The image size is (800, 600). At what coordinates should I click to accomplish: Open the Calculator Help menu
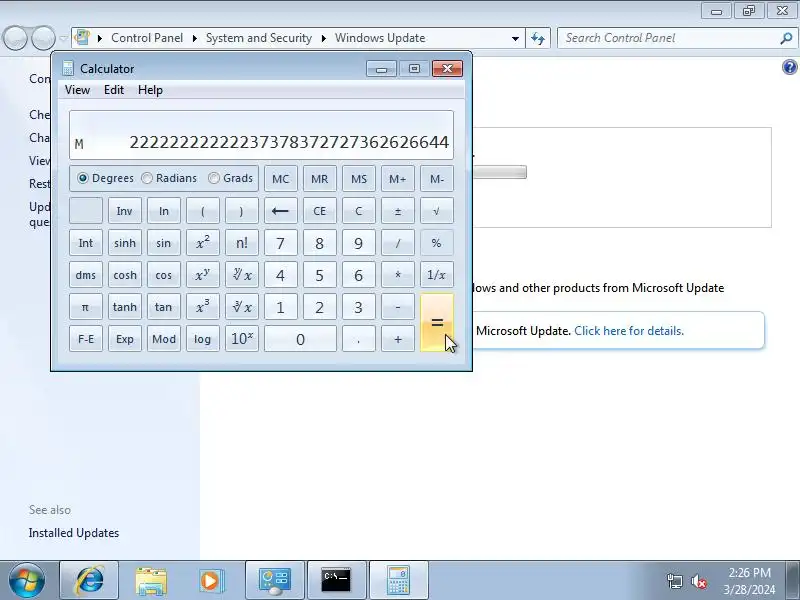(x=151, y=90)
